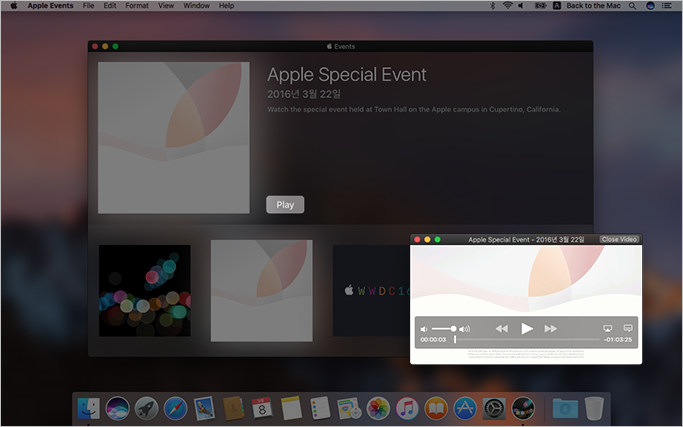Image resolution: width=683 pixels, height=427 pixels.
Task: Open Safari compass icon in Dock
Action: (176, 408)
